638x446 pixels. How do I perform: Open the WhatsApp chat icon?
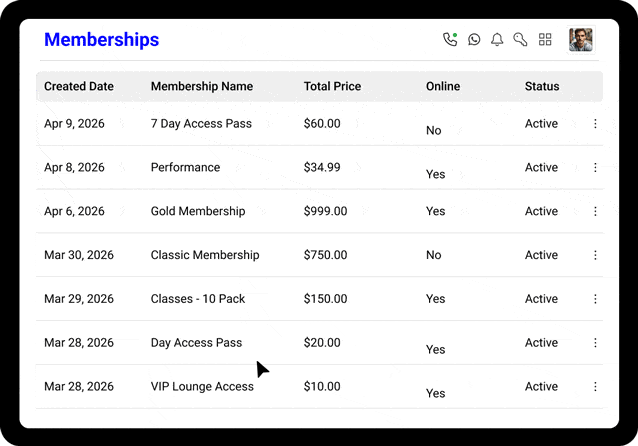click(474, 40)
